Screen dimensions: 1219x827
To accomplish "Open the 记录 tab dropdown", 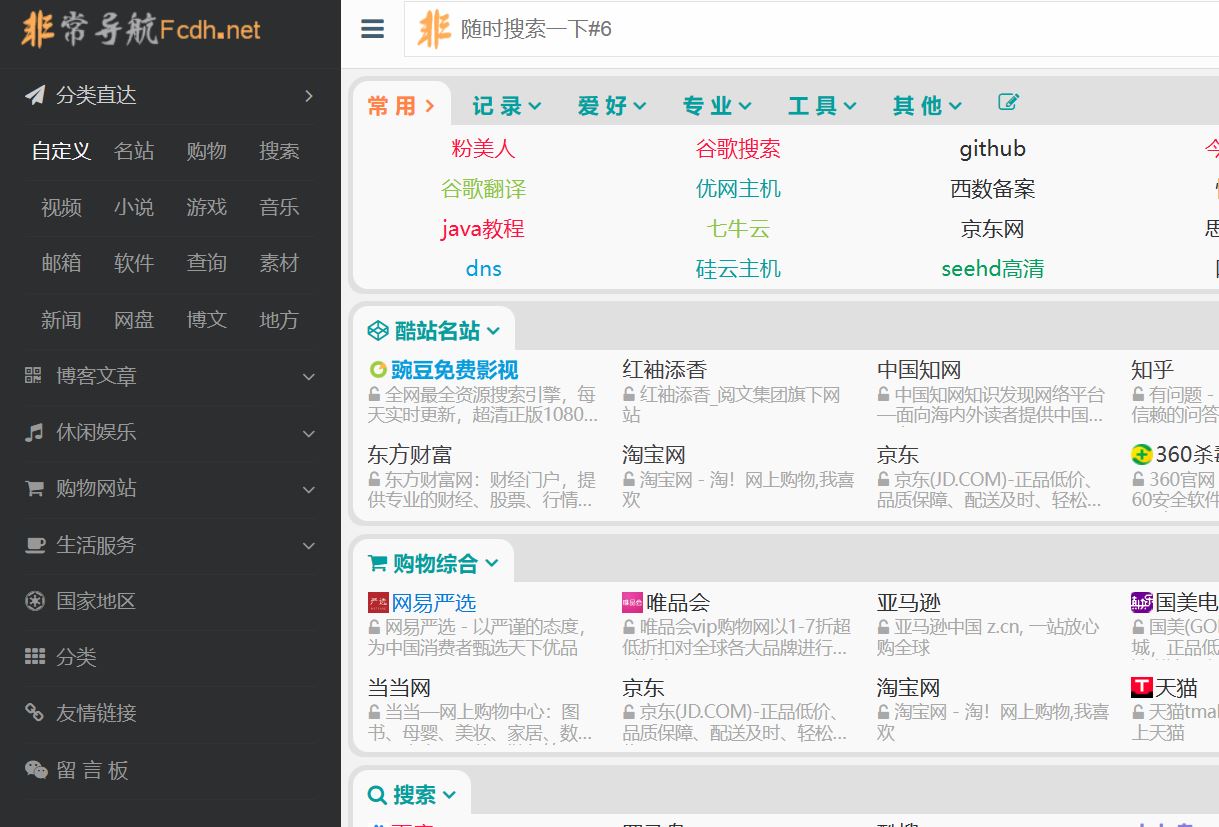I will (507, 105).
